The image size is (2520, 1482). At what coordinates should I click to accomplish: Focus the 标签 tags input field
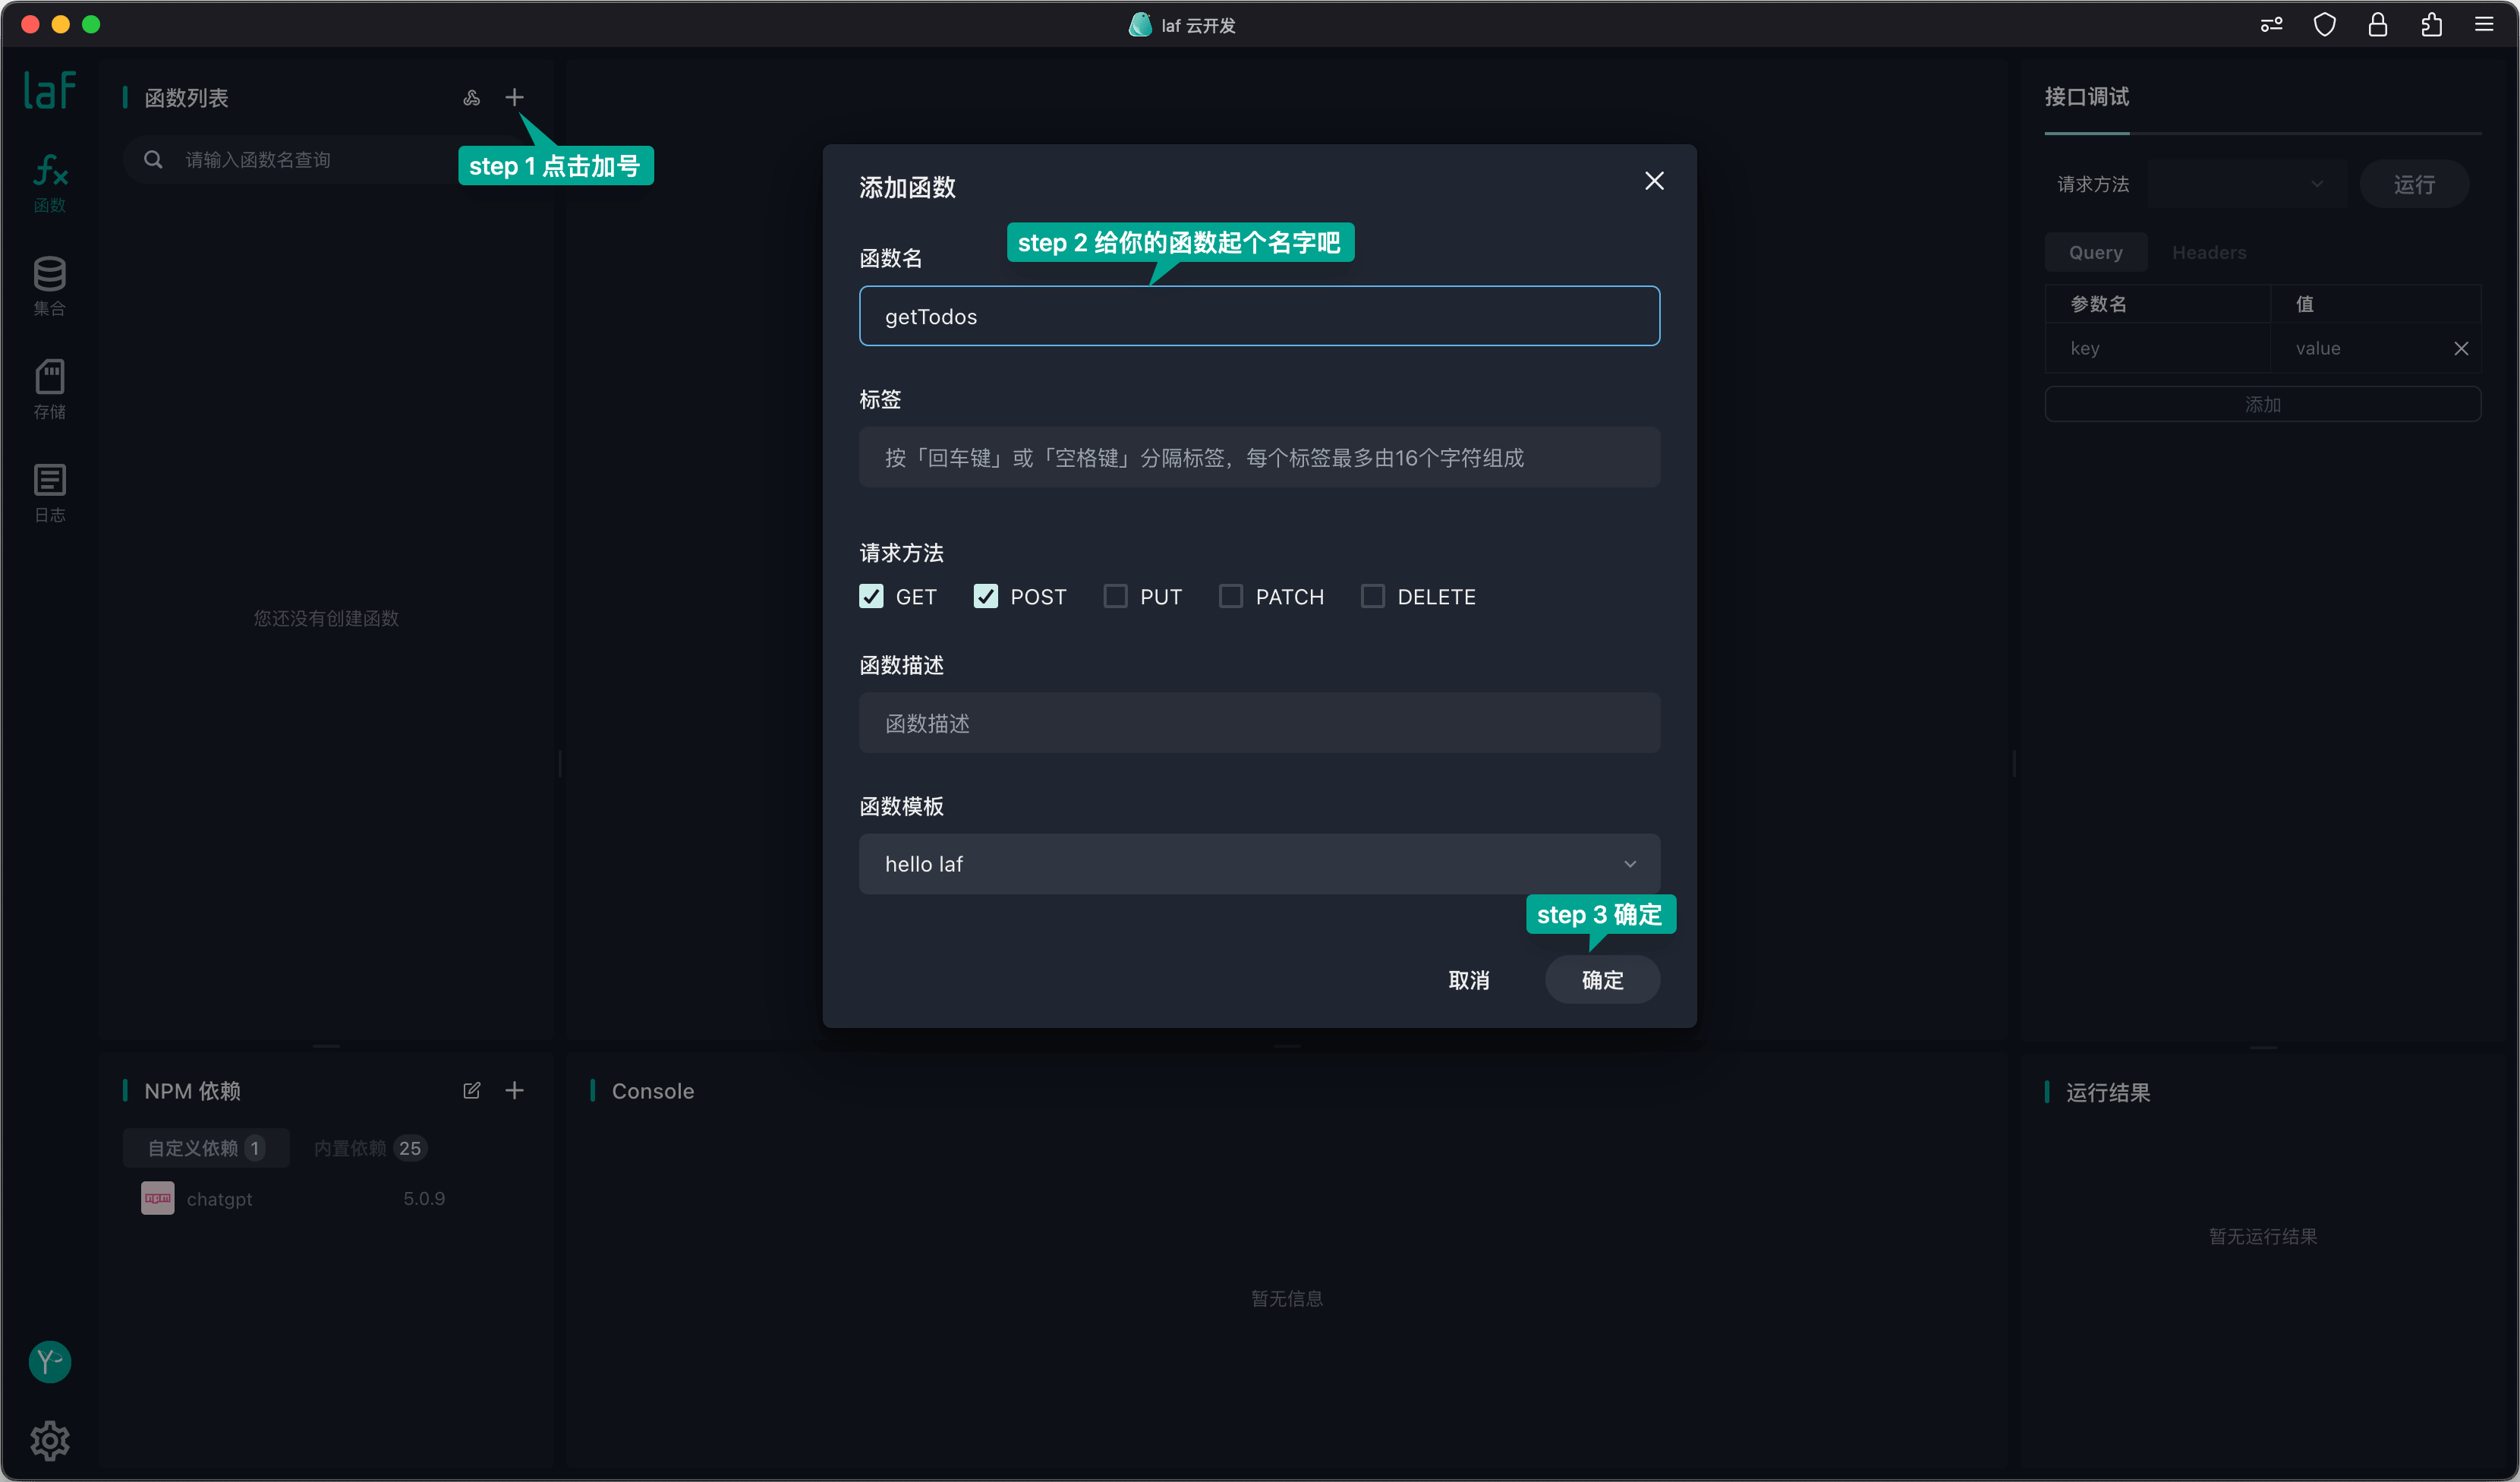pyautogui.click(x=1259, y=457)
